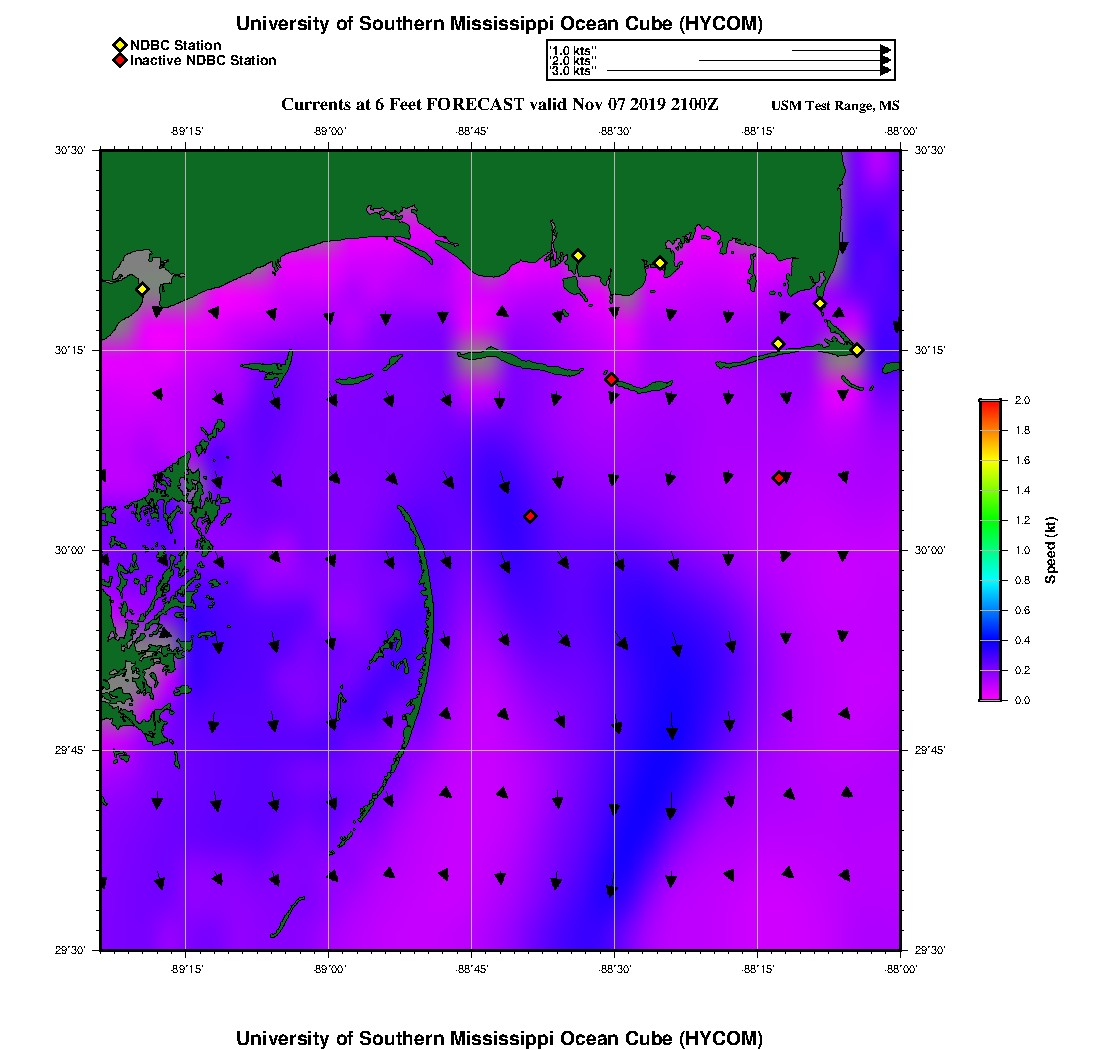Click the top University of Southern Mississippi Ocean Cube title

(x=499, y=23)
